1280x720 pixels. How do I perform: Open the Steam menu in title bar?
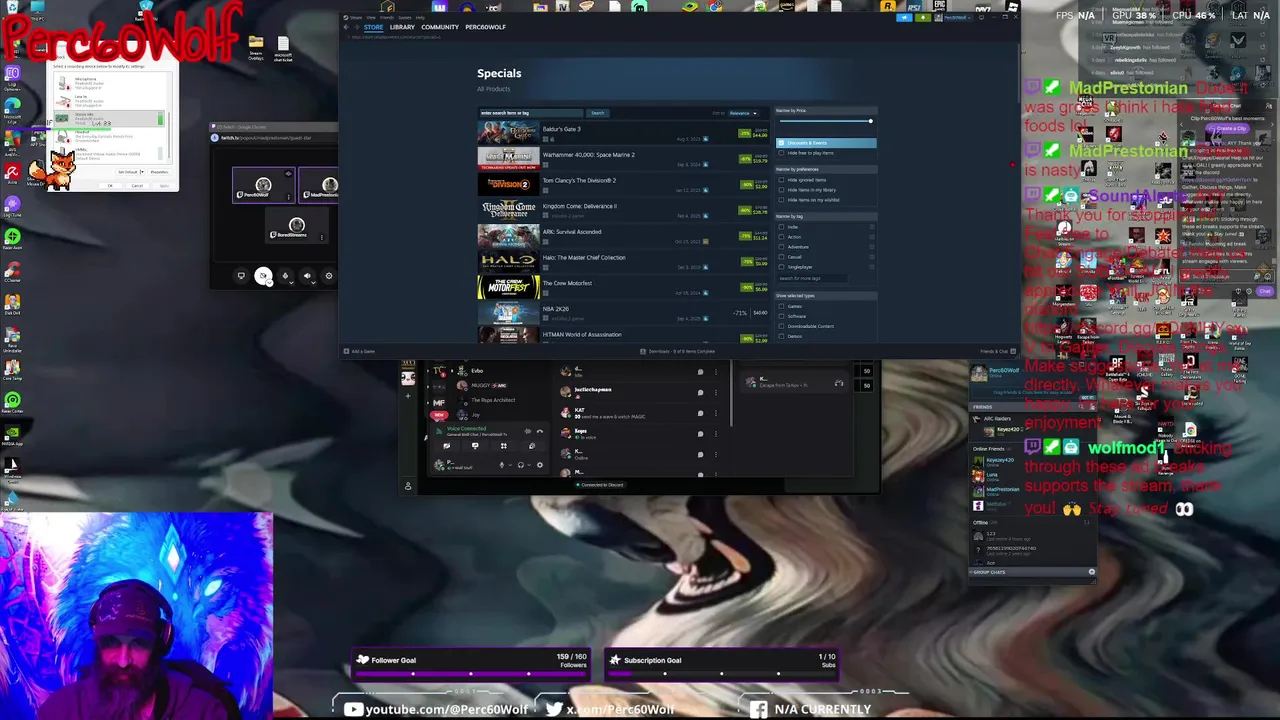(x=356, y=17)
